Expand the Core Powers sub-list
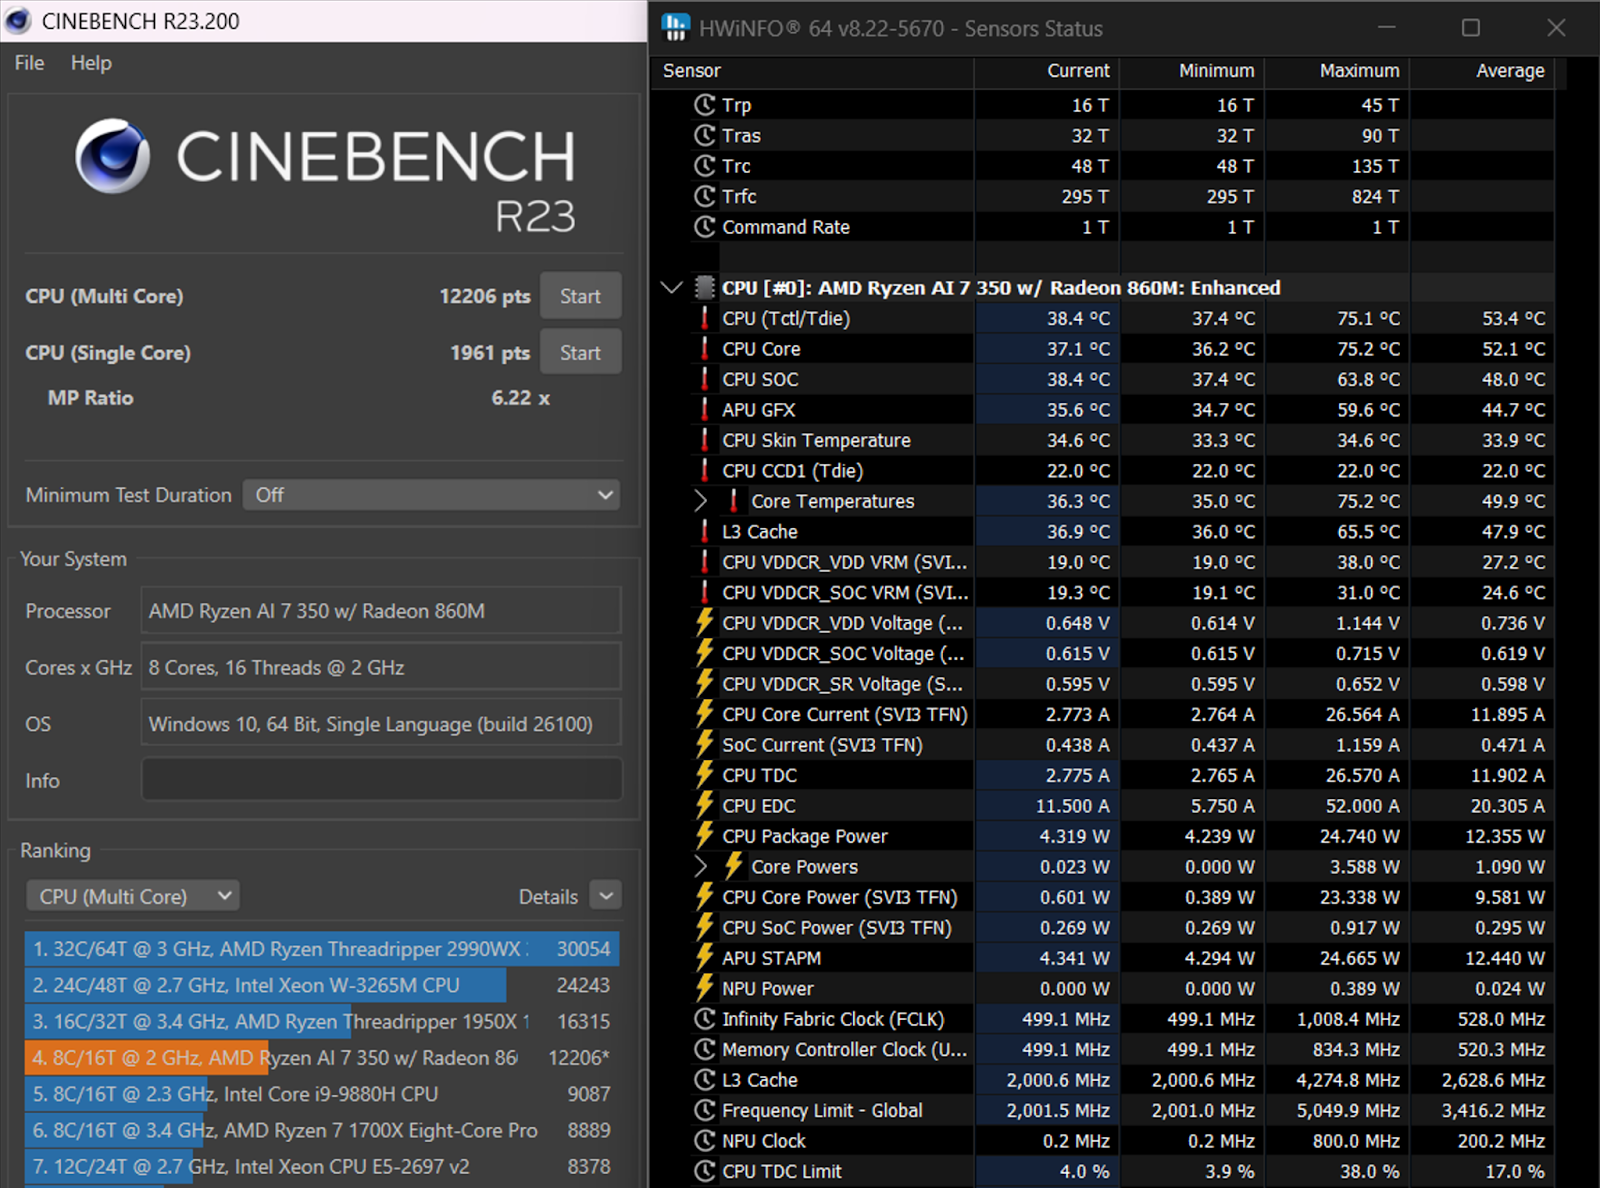 coord(701,867)
